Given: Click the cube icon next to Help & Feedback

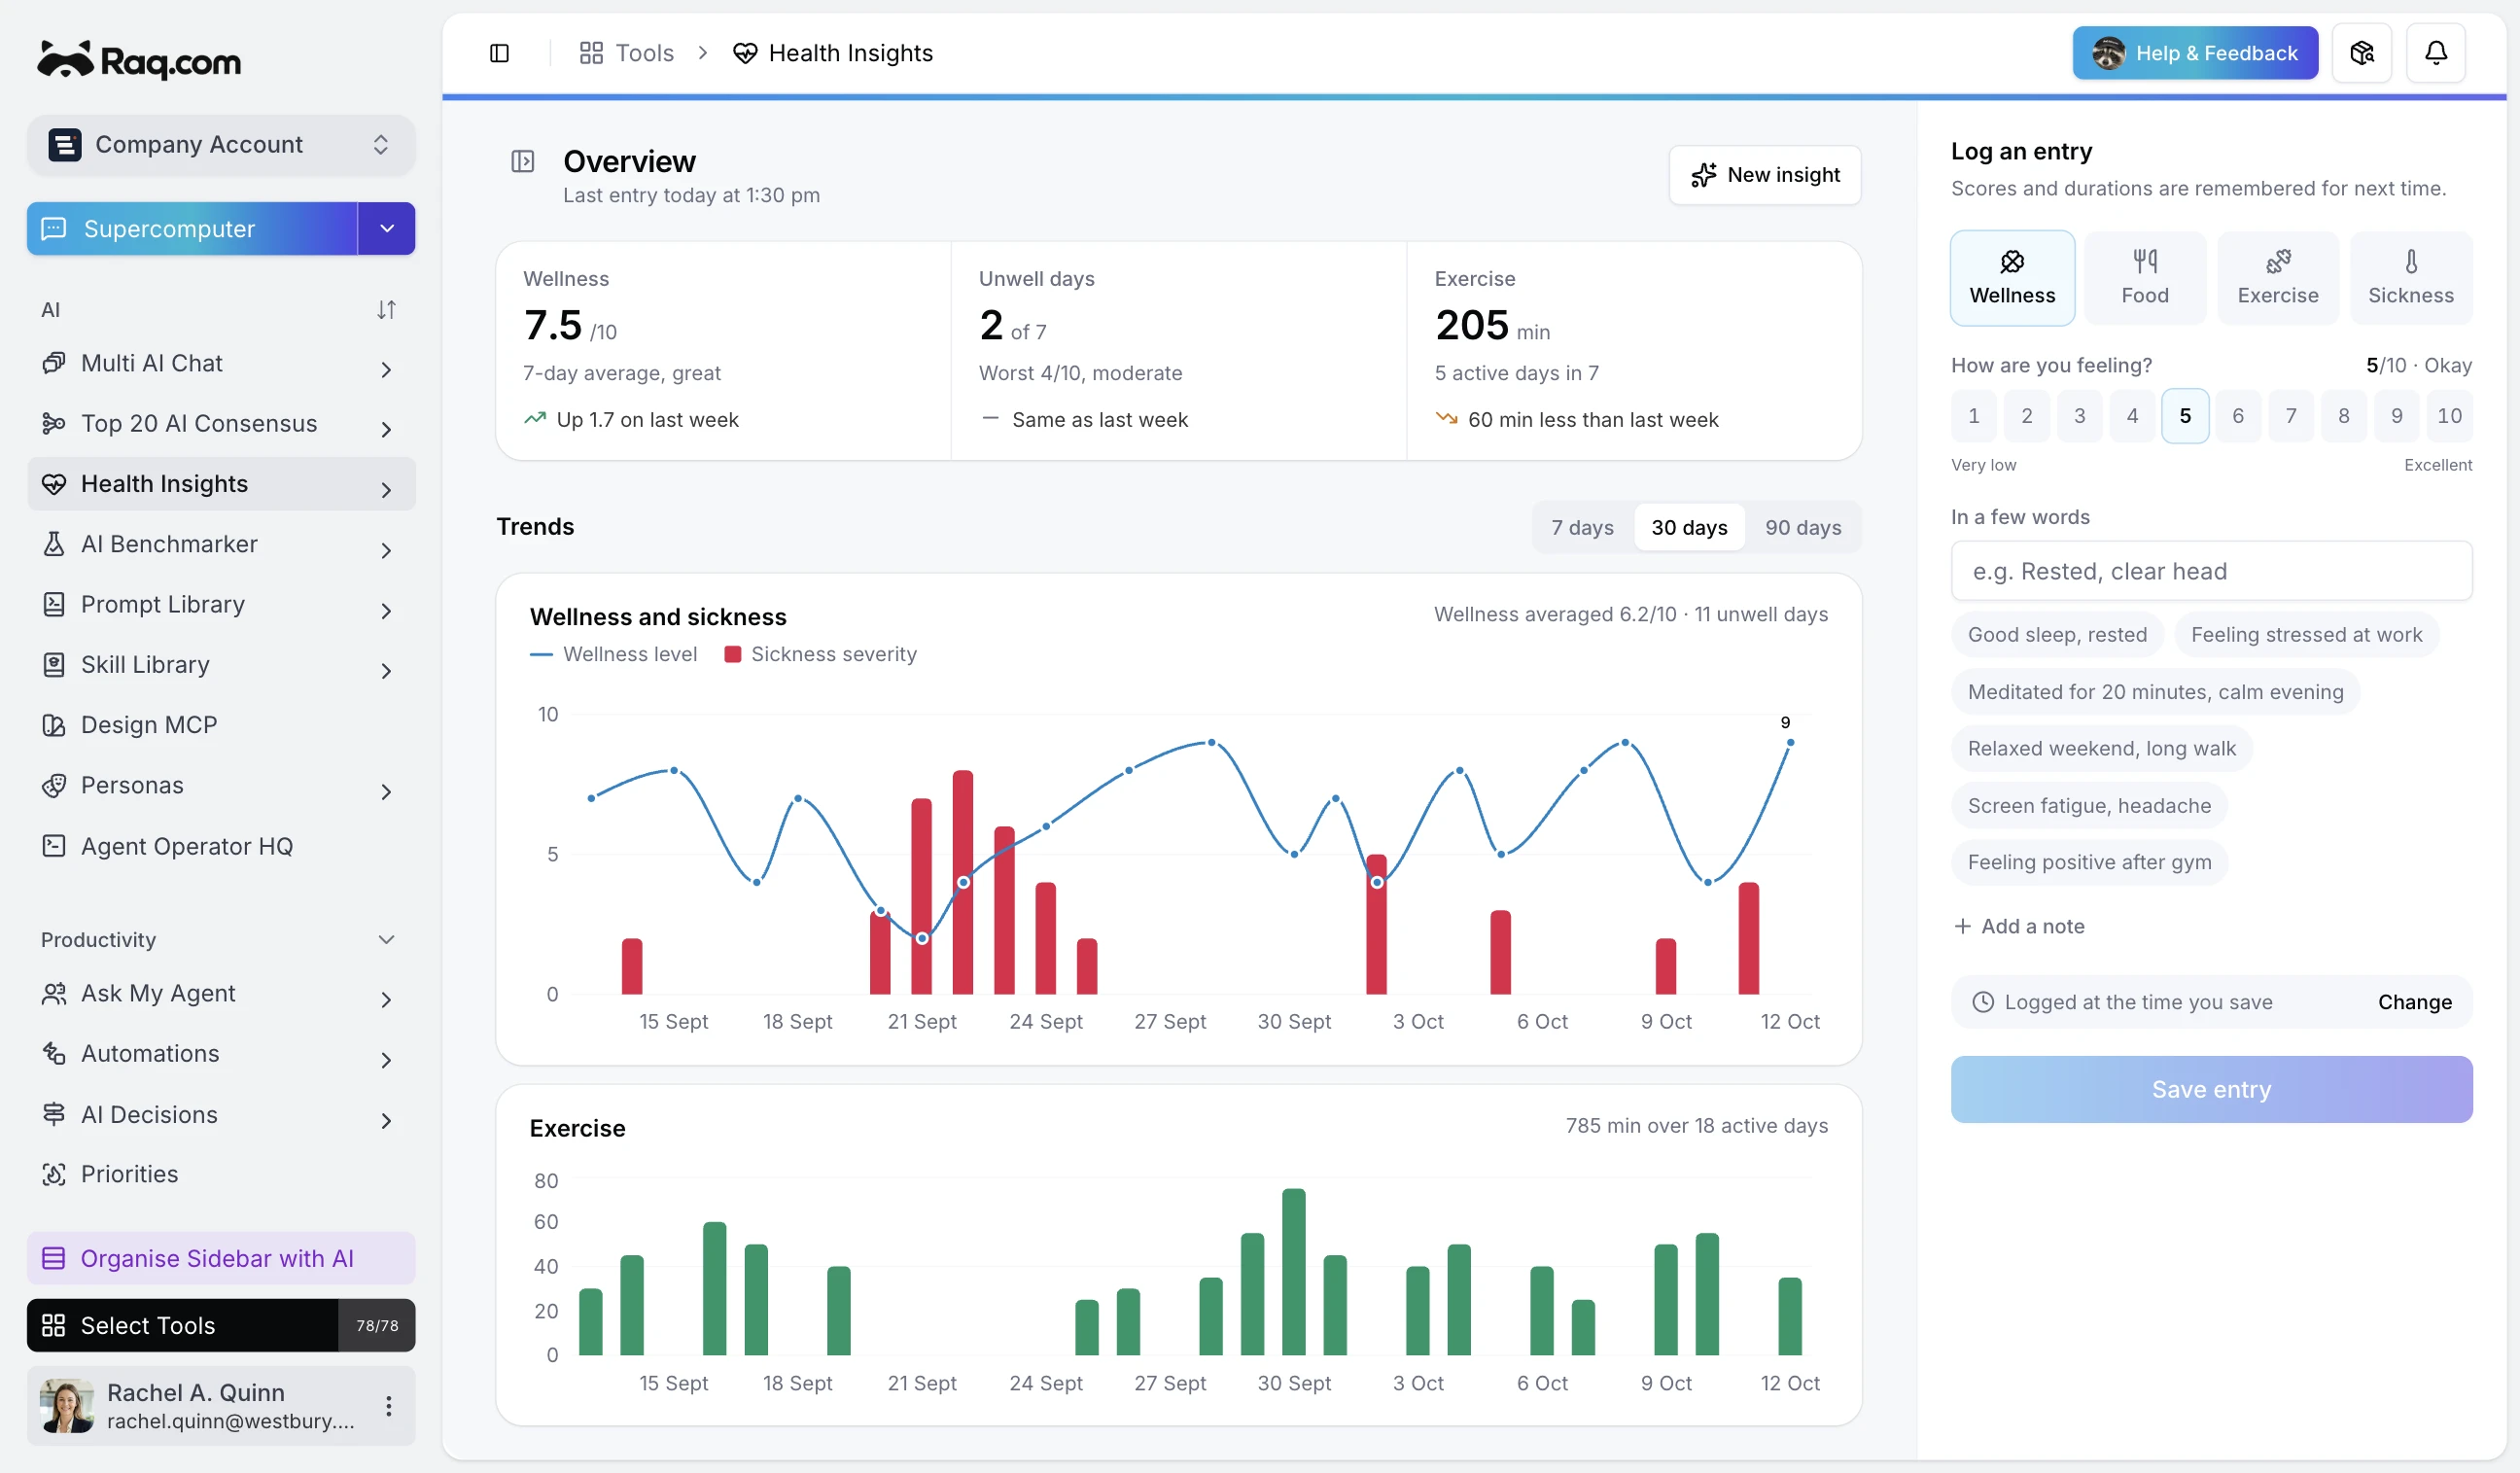Looking at the screenshot, I should (x=2361, y=53).
